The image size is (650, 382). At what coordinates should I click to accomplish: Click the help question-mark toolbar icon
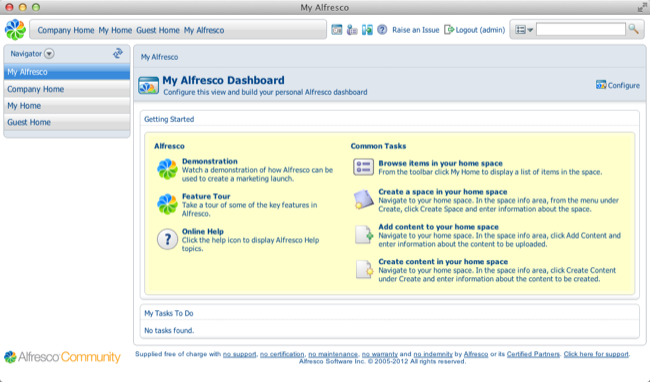(382, 30)
